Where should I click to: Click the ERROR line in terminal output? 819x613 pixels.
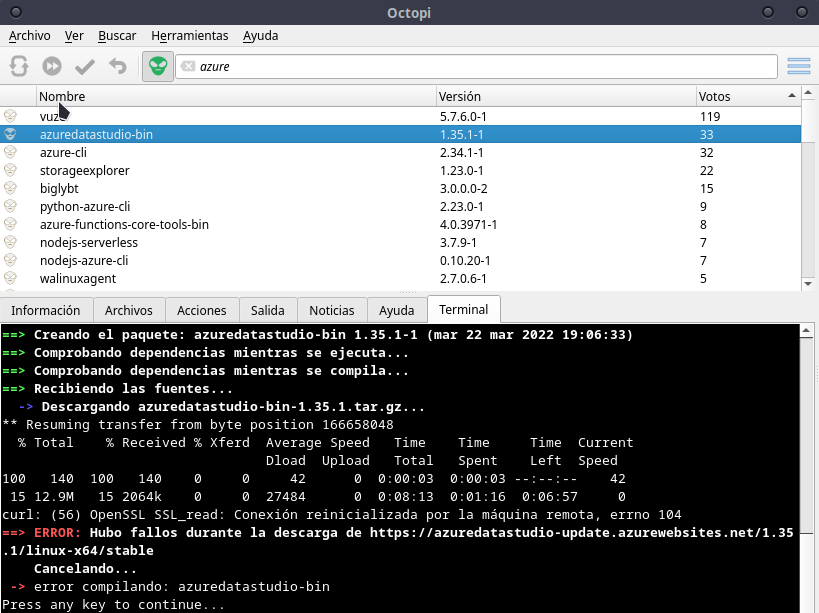coord(397,541)
